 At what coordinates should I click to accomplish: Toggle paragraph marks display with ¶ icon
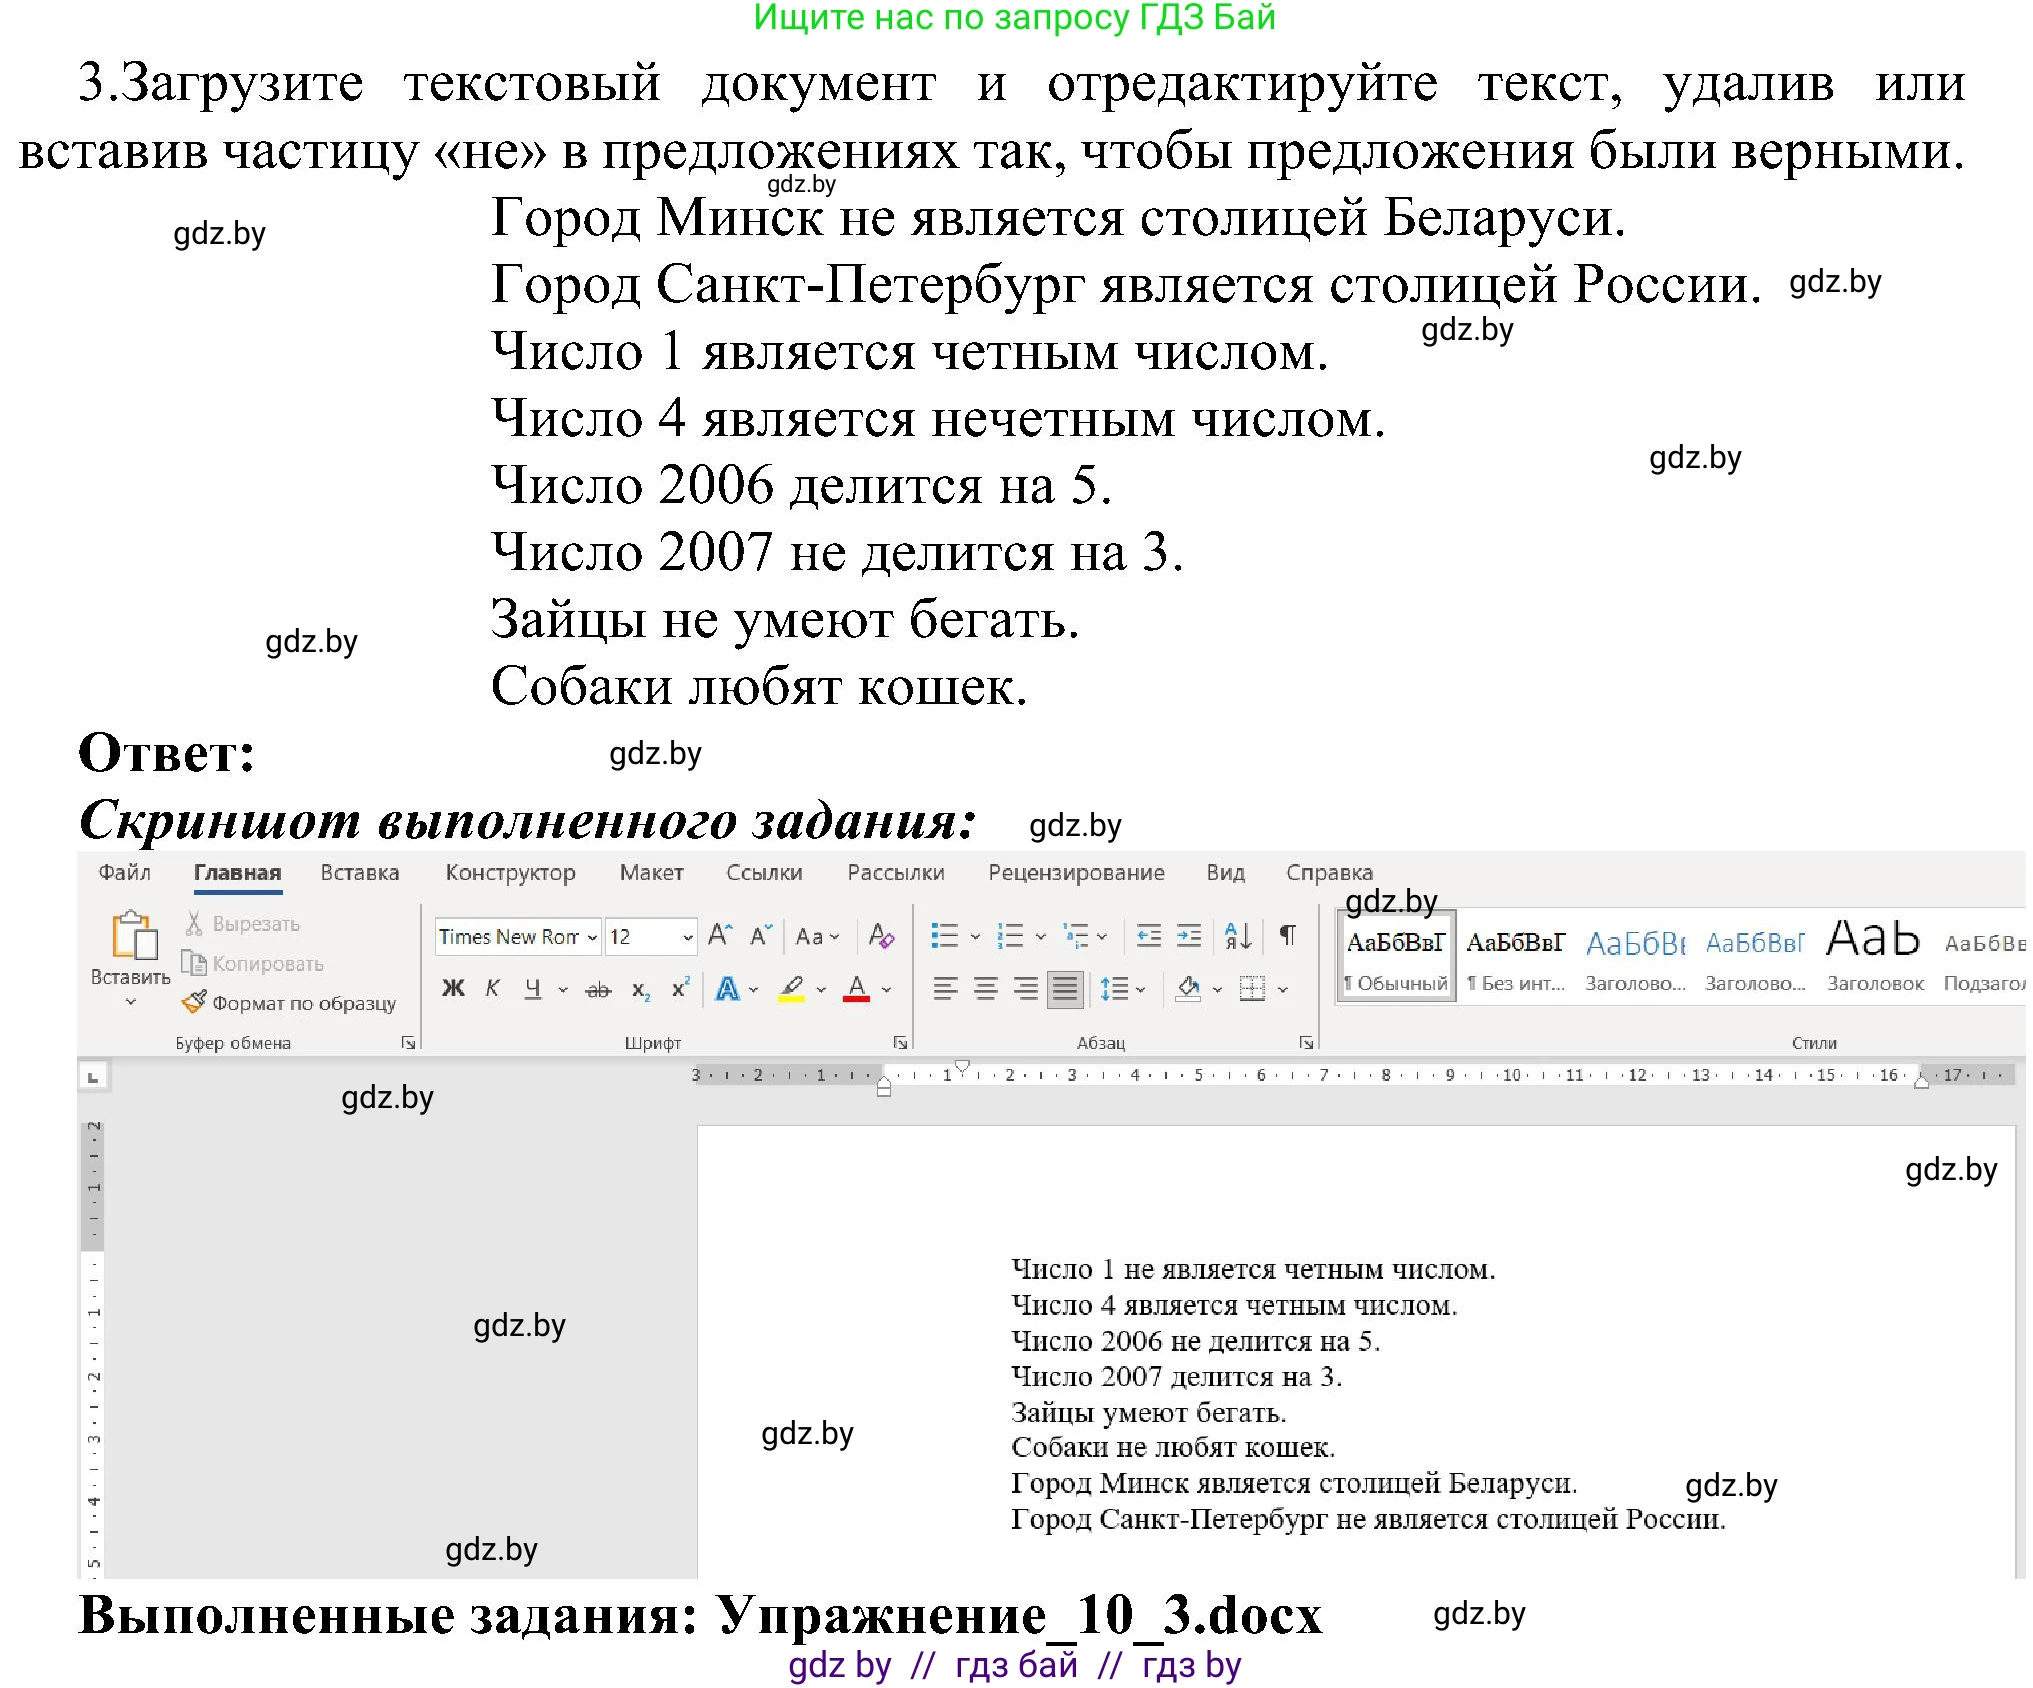pyautogui.click(x=1288, y=936)
